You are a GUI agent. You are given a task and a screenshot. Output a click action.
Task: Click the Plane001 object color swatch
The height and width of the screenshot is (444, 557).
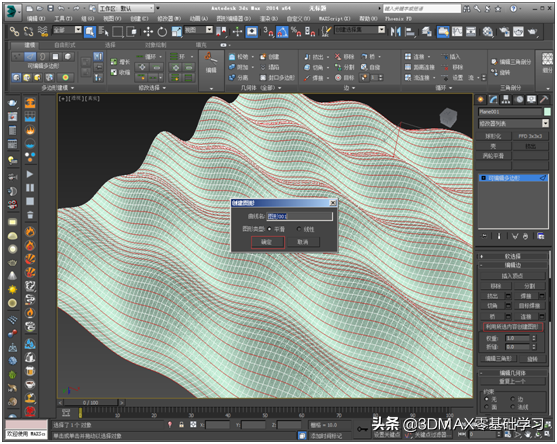pos(547,112)
